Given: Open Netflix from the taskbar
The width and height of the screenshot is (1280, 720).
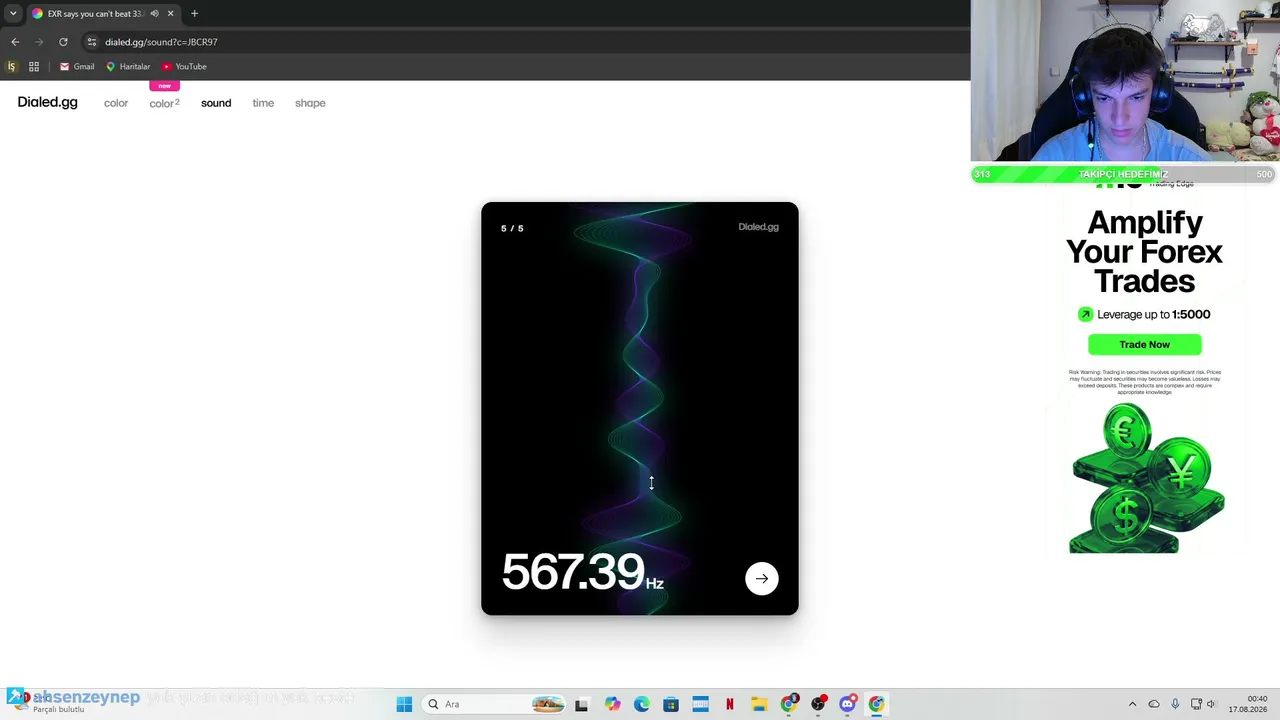Looking at the screenshot, I should pyautogui.click(x=729, y=704).
